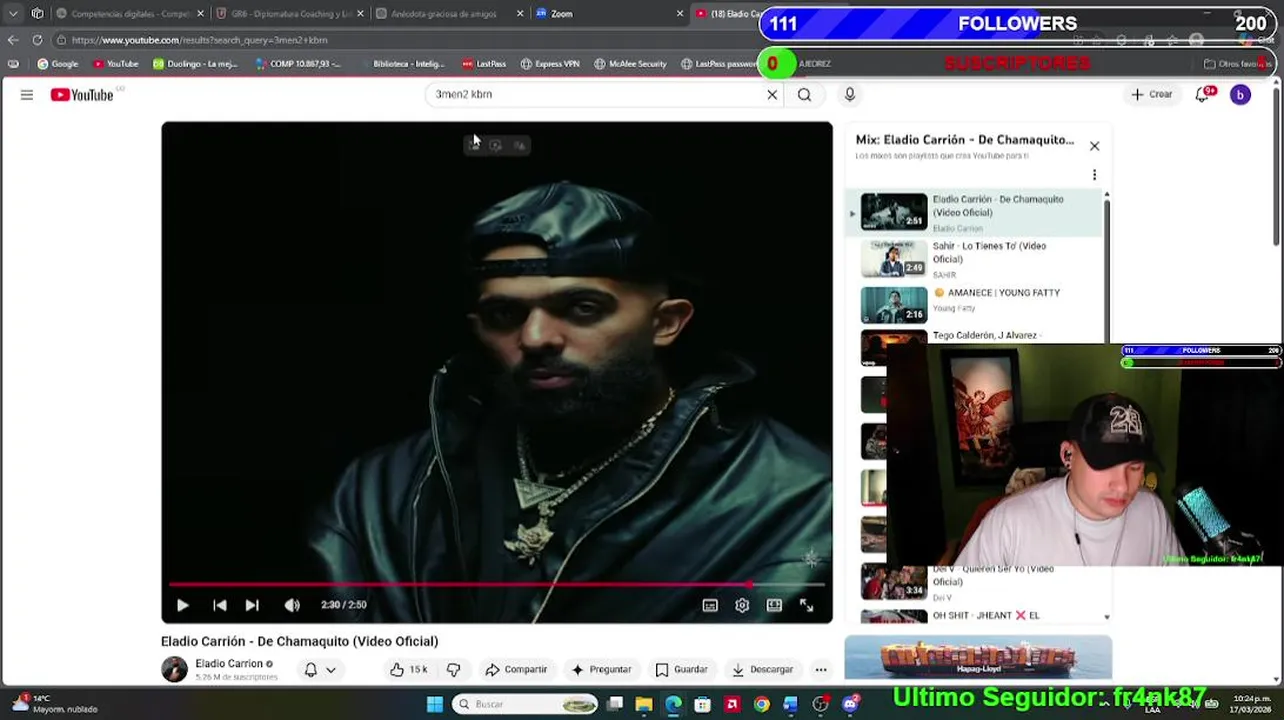Click the page vertical scrollbar
The width and height of the screenshot is (1284, 720).
click(x=1277, y=165)
